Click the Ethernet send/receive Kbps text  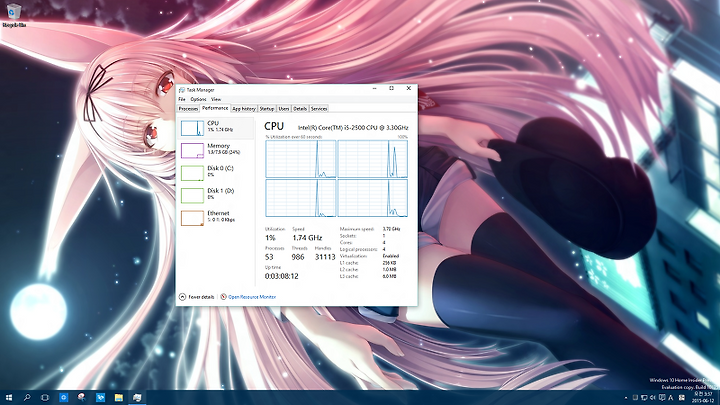click(x=221, y=220)
